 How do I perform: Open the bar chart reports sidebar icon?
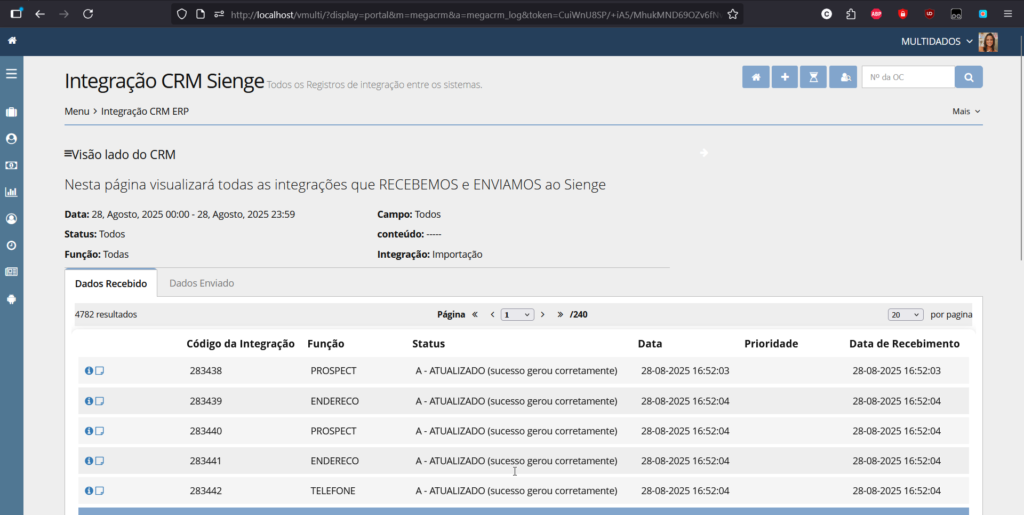pos(11,192)
